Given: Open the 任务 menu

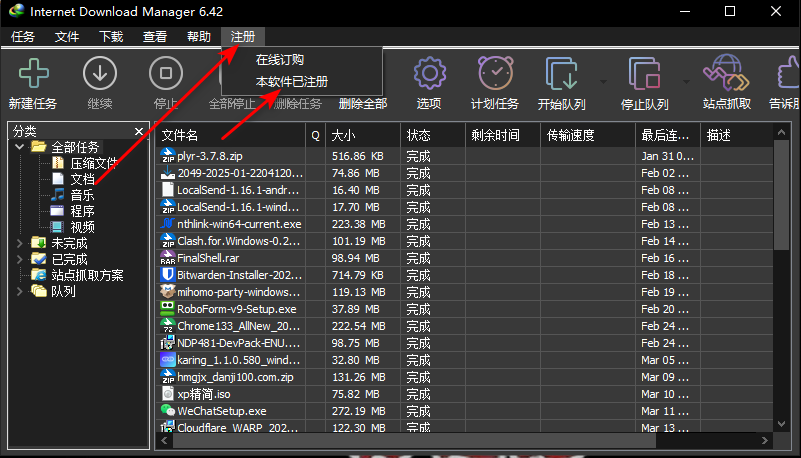Looking at the screenshot, I should pos(23,37).
